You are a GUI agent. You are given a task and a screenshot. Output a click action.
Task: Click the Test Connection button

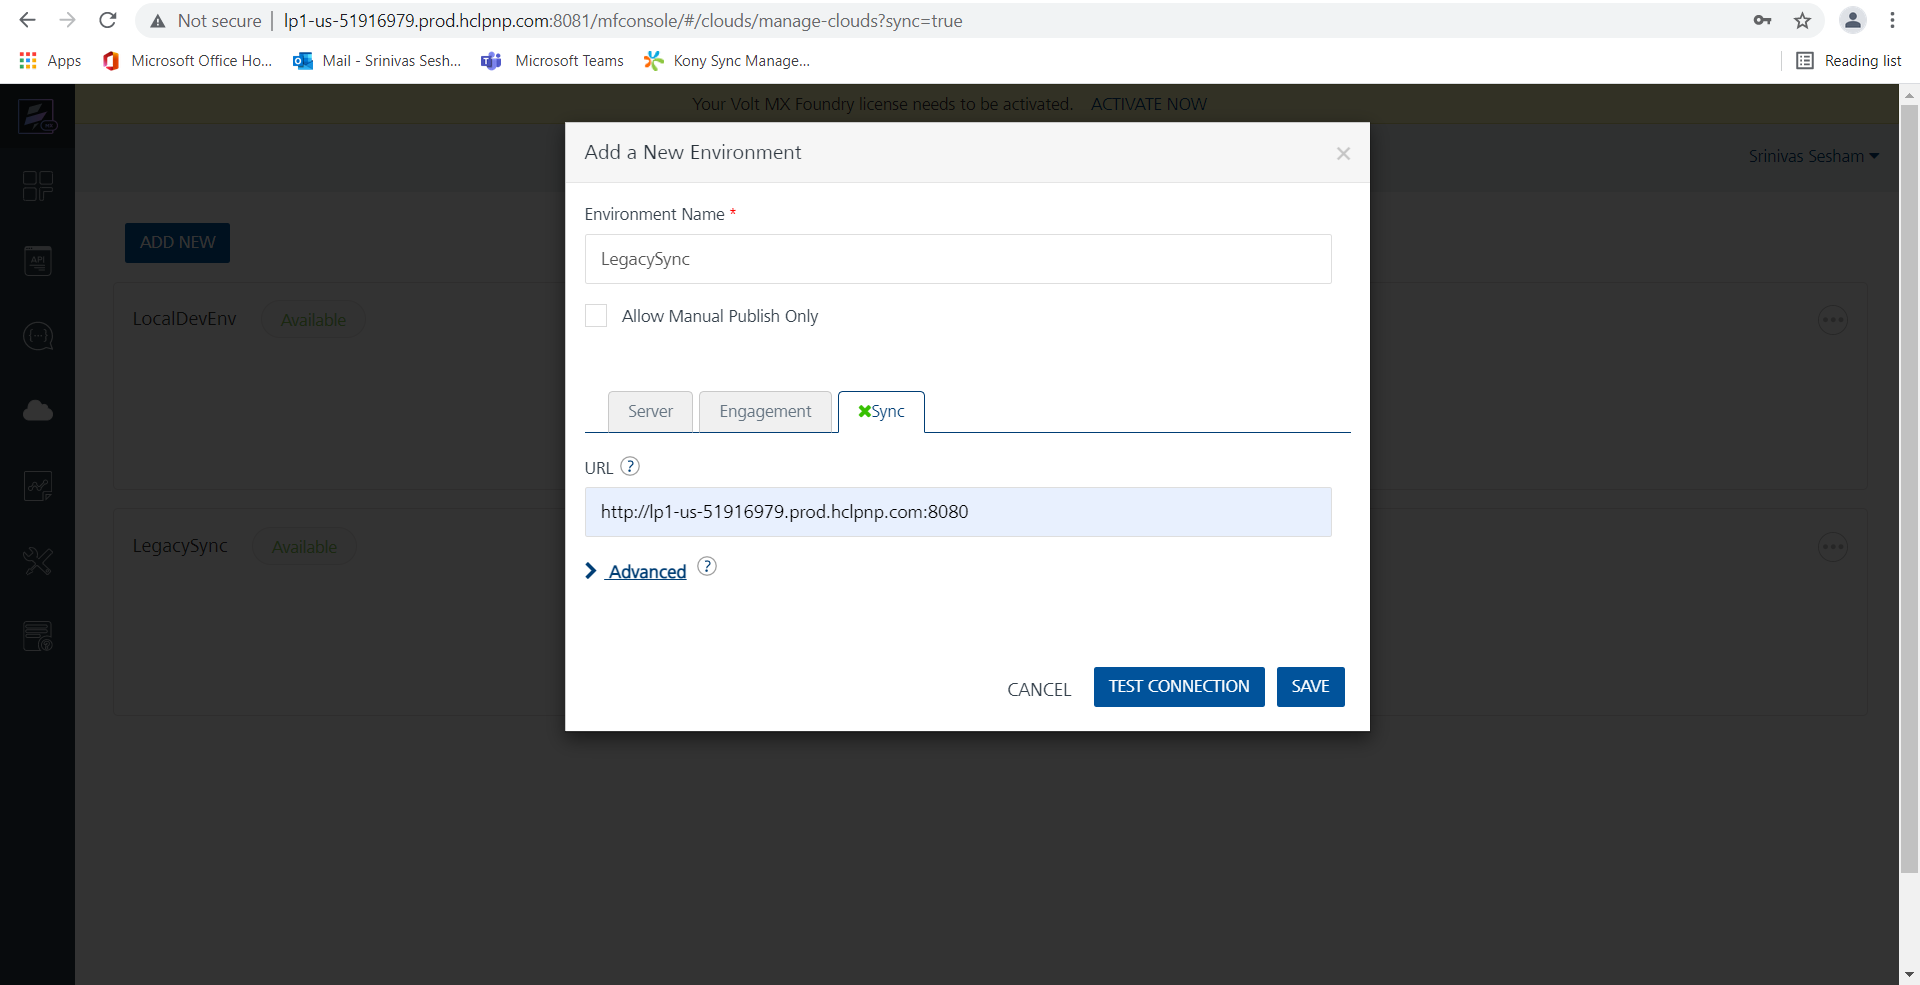(x=1178, y=687)
